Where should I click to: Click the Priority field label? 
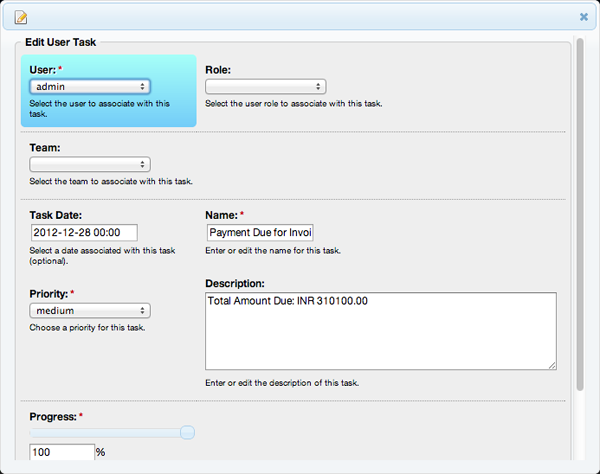[49, 293]
